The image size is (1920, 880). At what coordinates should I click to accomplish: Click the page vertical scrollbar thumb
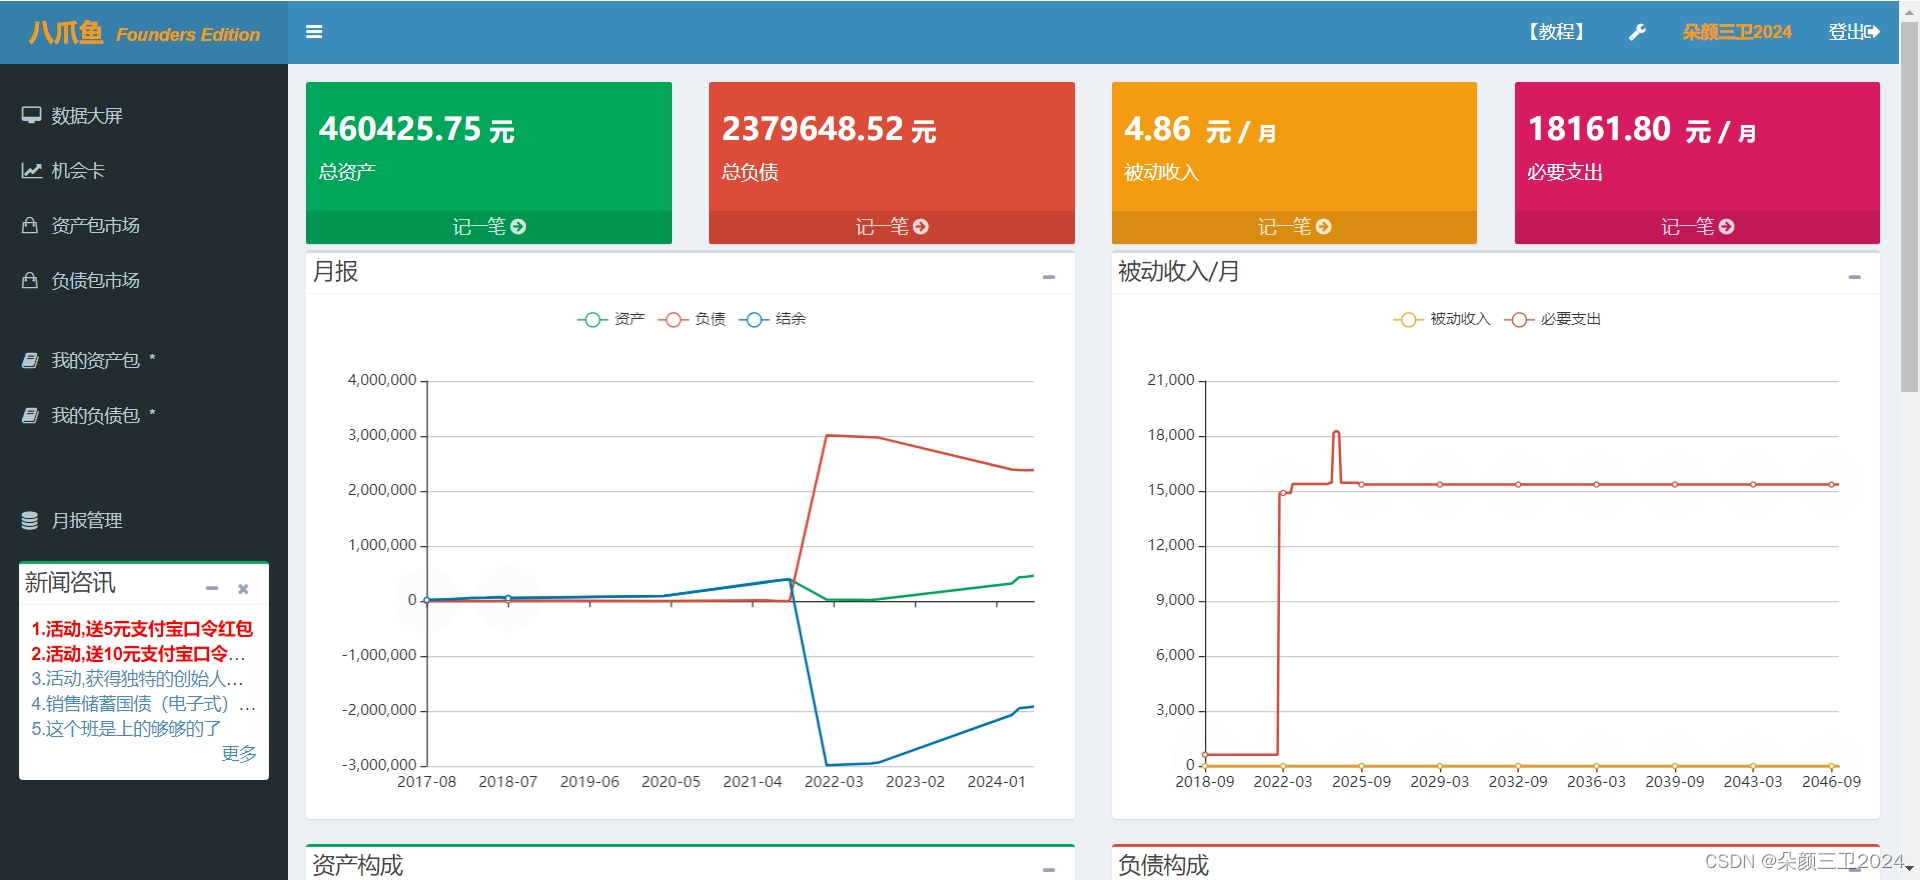1909,205
